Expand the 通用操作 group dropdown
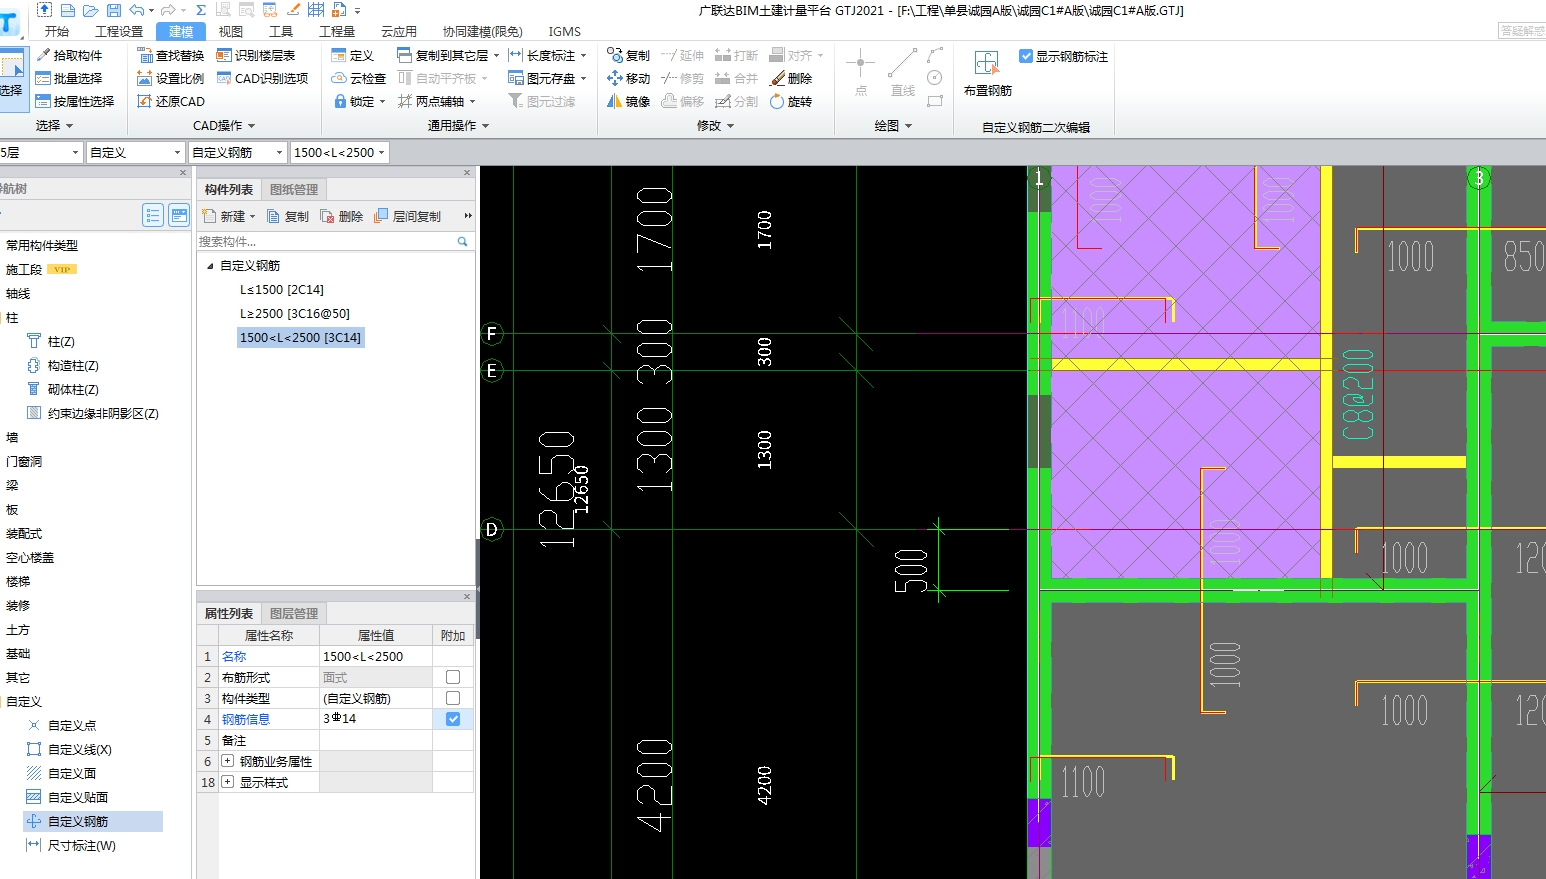Screen dimensions: 1546x879 (x=458, y=125)
